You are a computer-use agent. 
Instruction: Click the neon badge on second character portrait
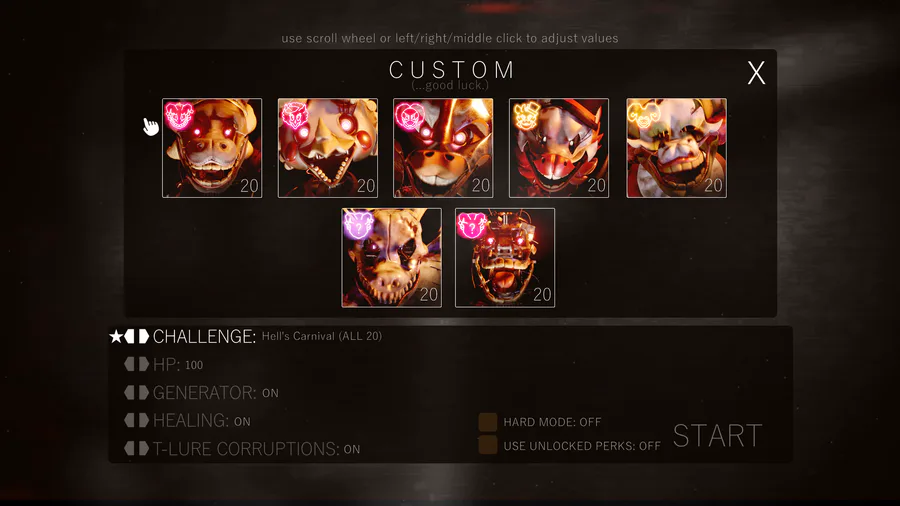(295, 116)
